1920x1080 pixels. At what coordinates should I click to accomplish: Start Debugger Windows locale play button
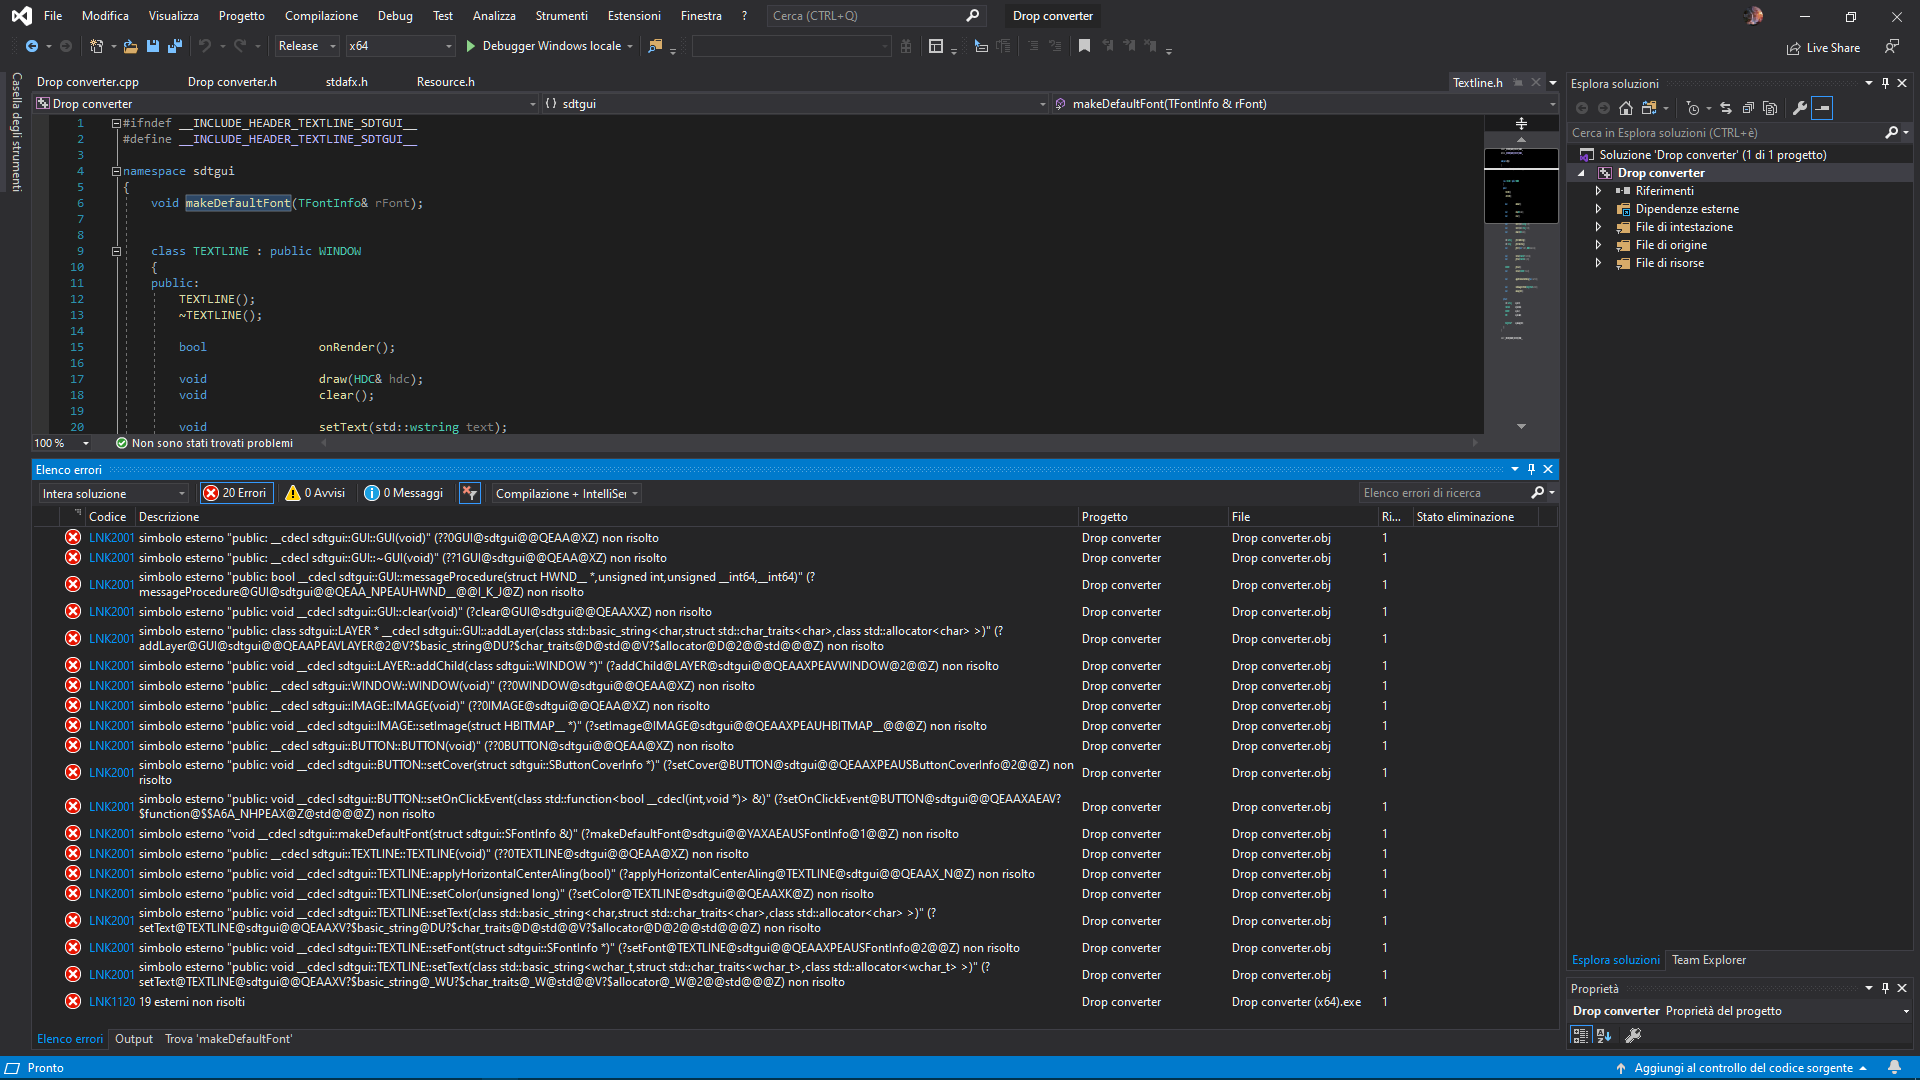click(x=471, y=46)
